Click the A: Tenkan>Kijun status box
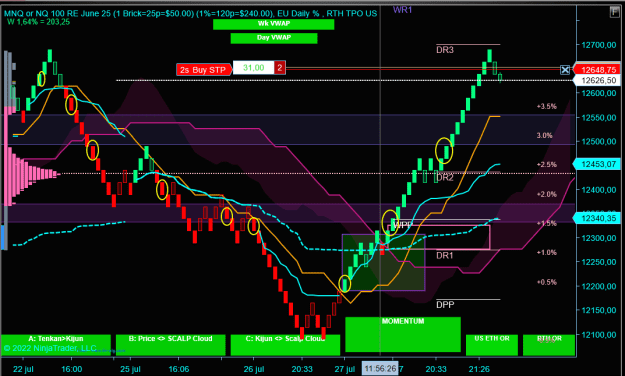 pos(56,345)
